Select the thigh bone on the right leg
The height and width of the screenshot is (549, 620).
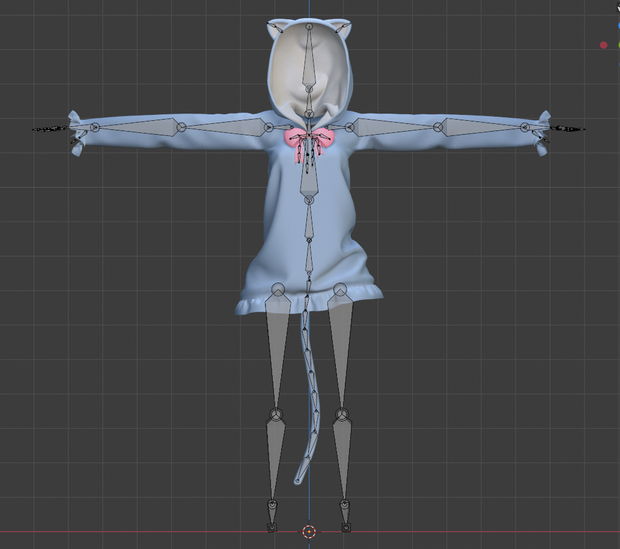click(x=341, y=352)
